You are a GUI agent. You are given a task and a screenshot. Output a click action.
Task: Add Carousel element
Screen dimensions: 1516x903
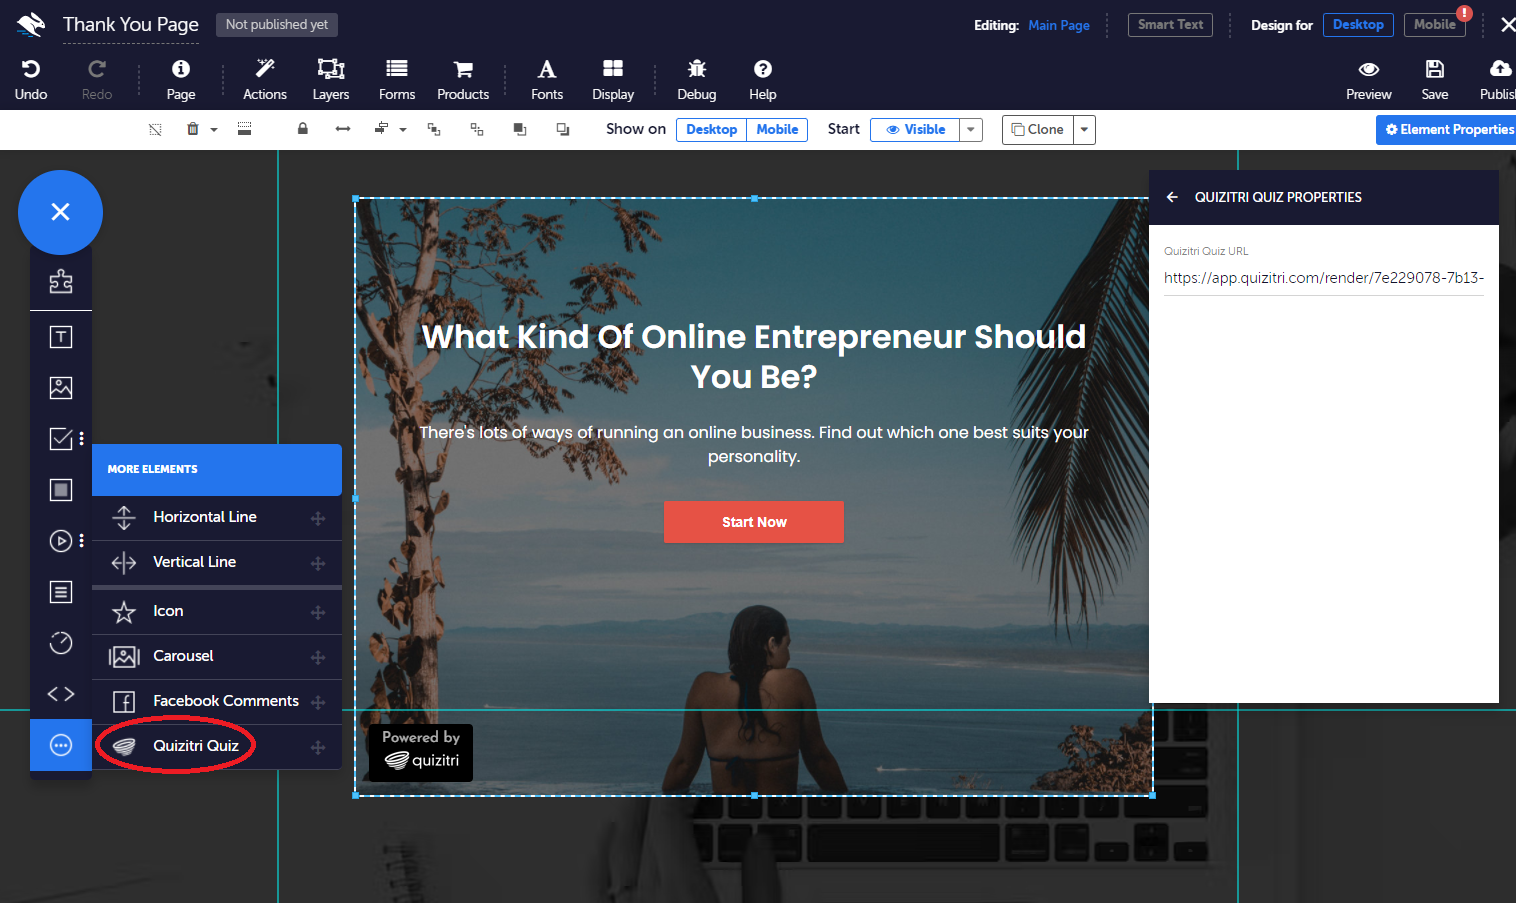(x=217, y=656)
